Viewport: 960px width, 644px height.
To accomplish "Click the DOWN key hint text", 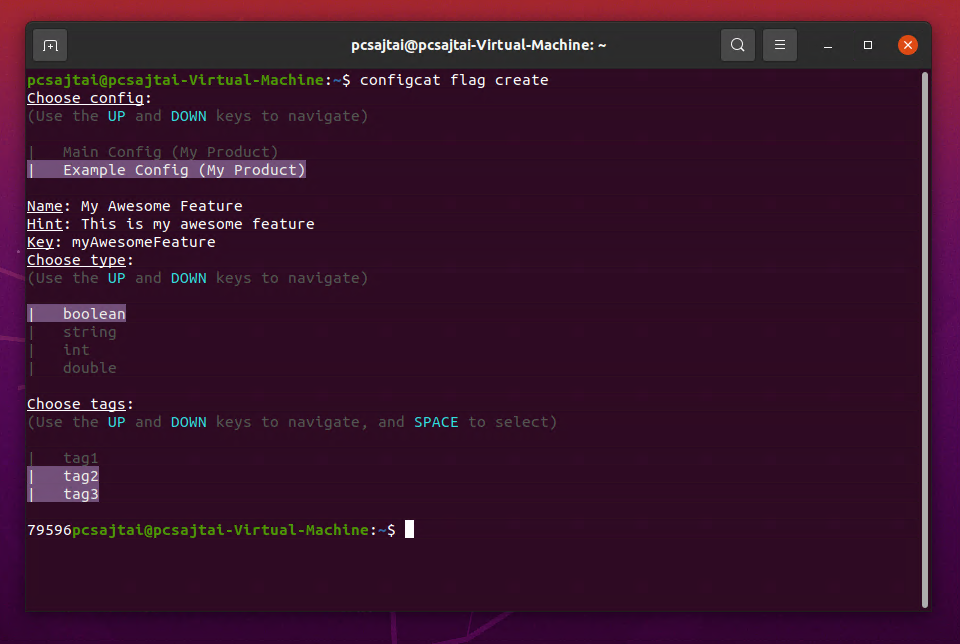I will [189, 115].
